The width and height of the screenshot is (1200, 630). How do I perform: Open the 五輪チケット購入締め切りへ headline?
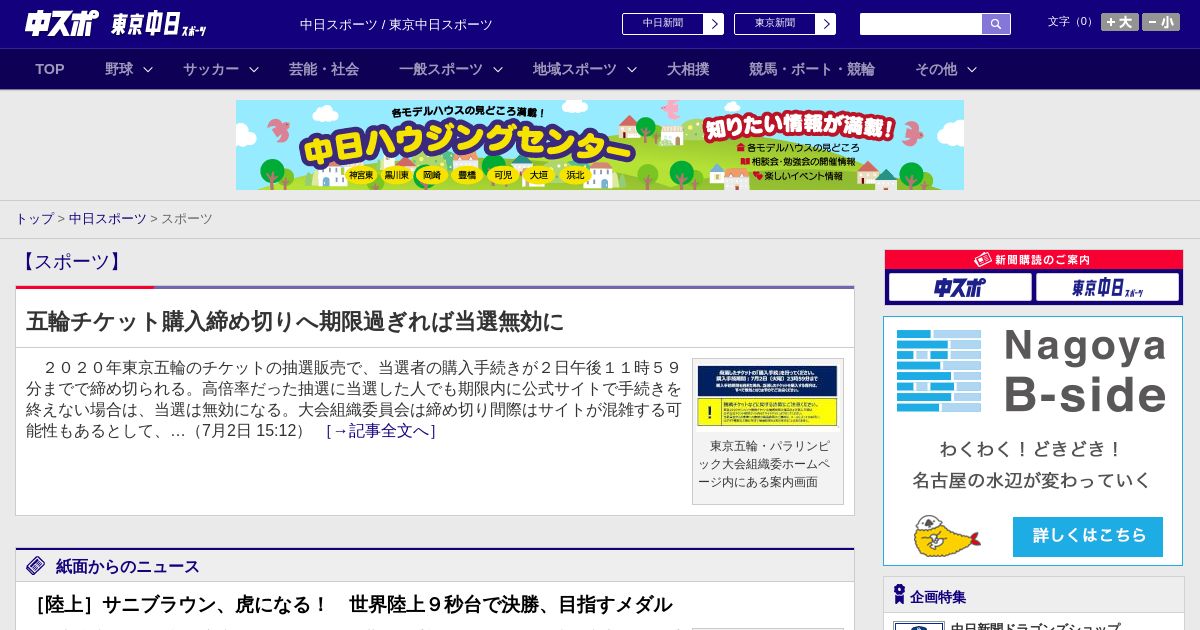(295, 321)
